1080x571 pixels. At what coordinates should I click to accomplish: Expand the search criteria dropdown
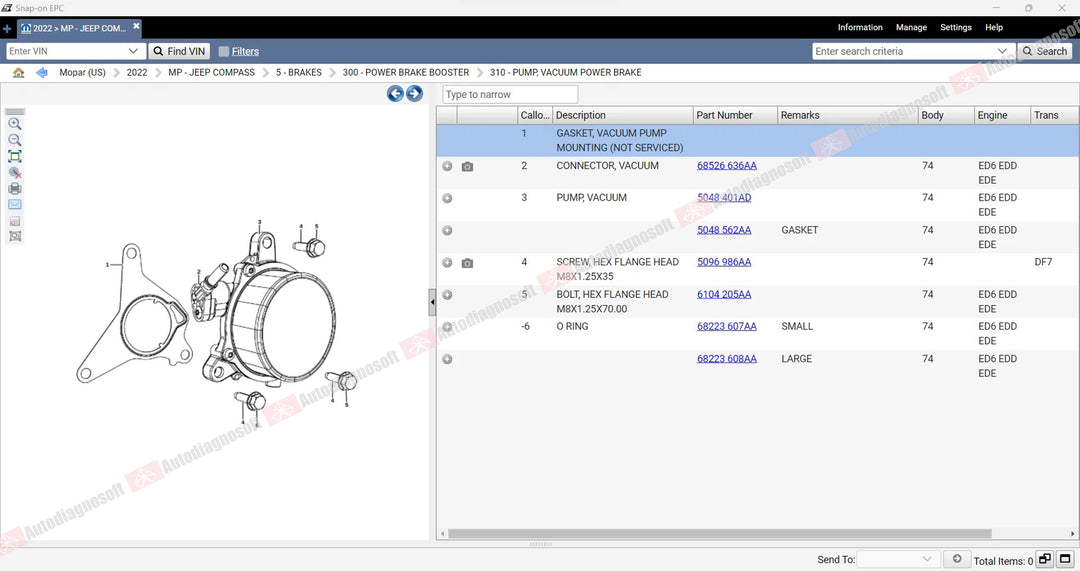click(1002, 51)
